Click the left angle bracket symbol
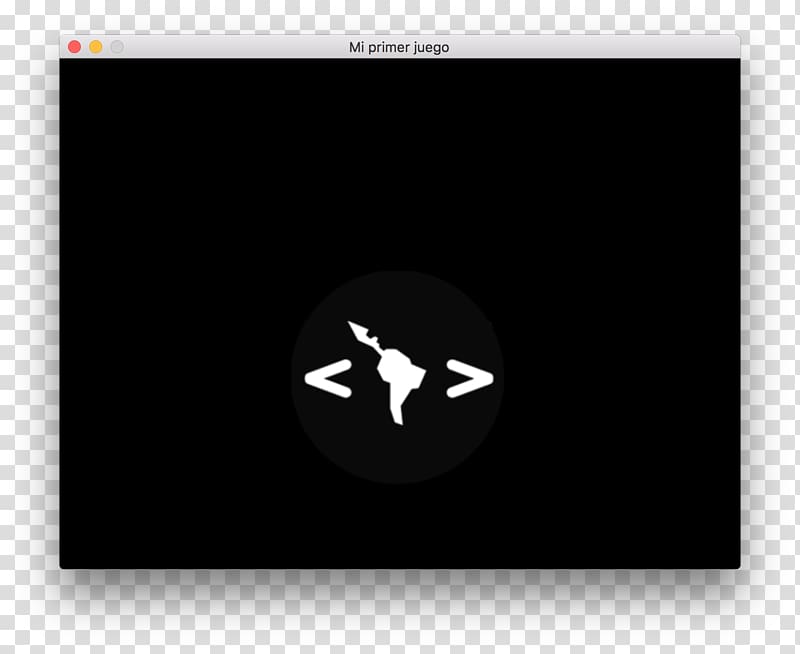 pyautogui.click(x=328, y=378)
